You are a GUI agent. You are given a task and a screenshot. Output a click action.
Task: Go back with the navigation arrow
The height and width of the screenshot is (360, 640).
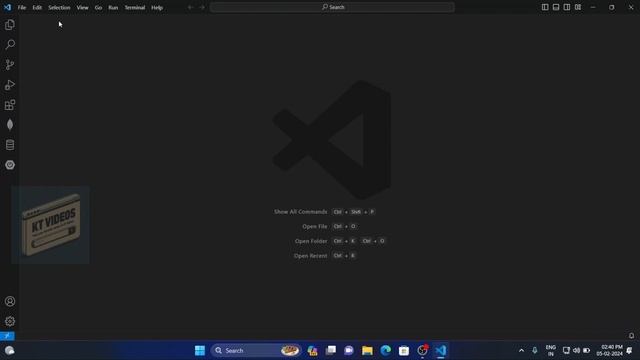(191, 7)
